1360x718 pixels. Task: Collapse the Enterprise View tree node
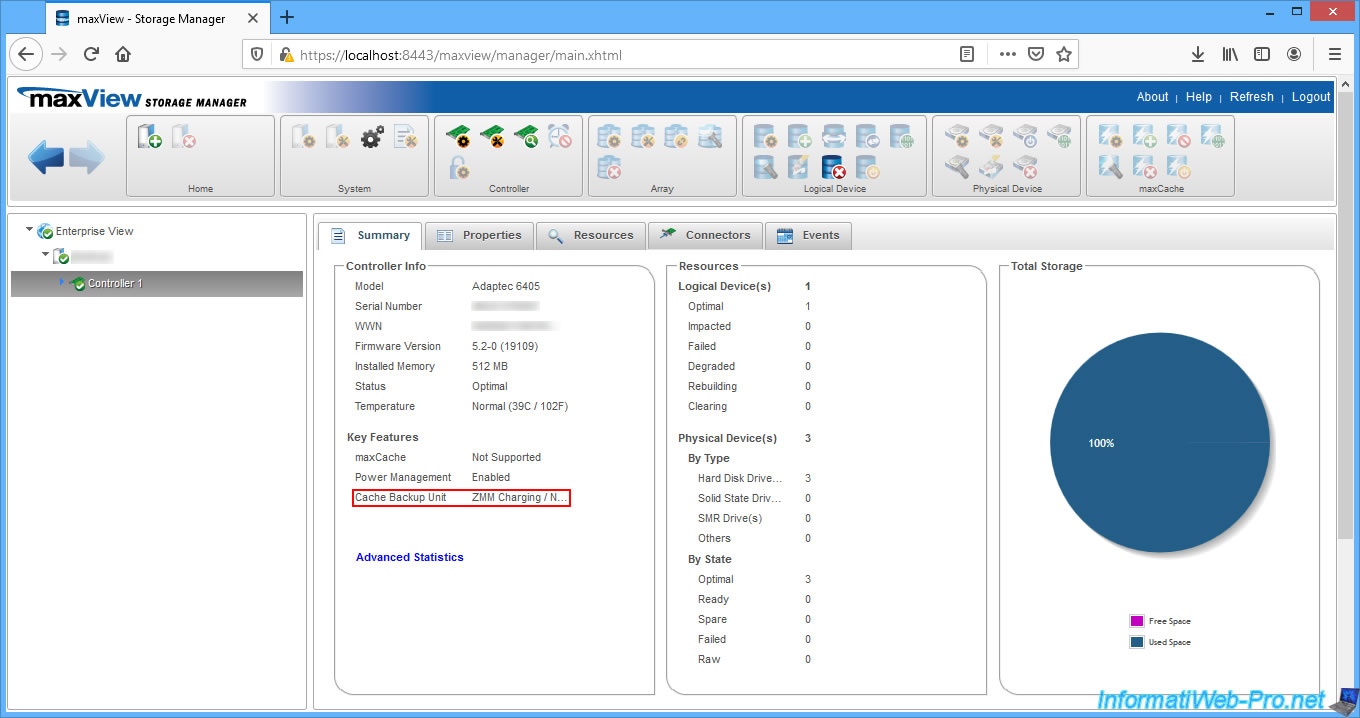point(30,230)
